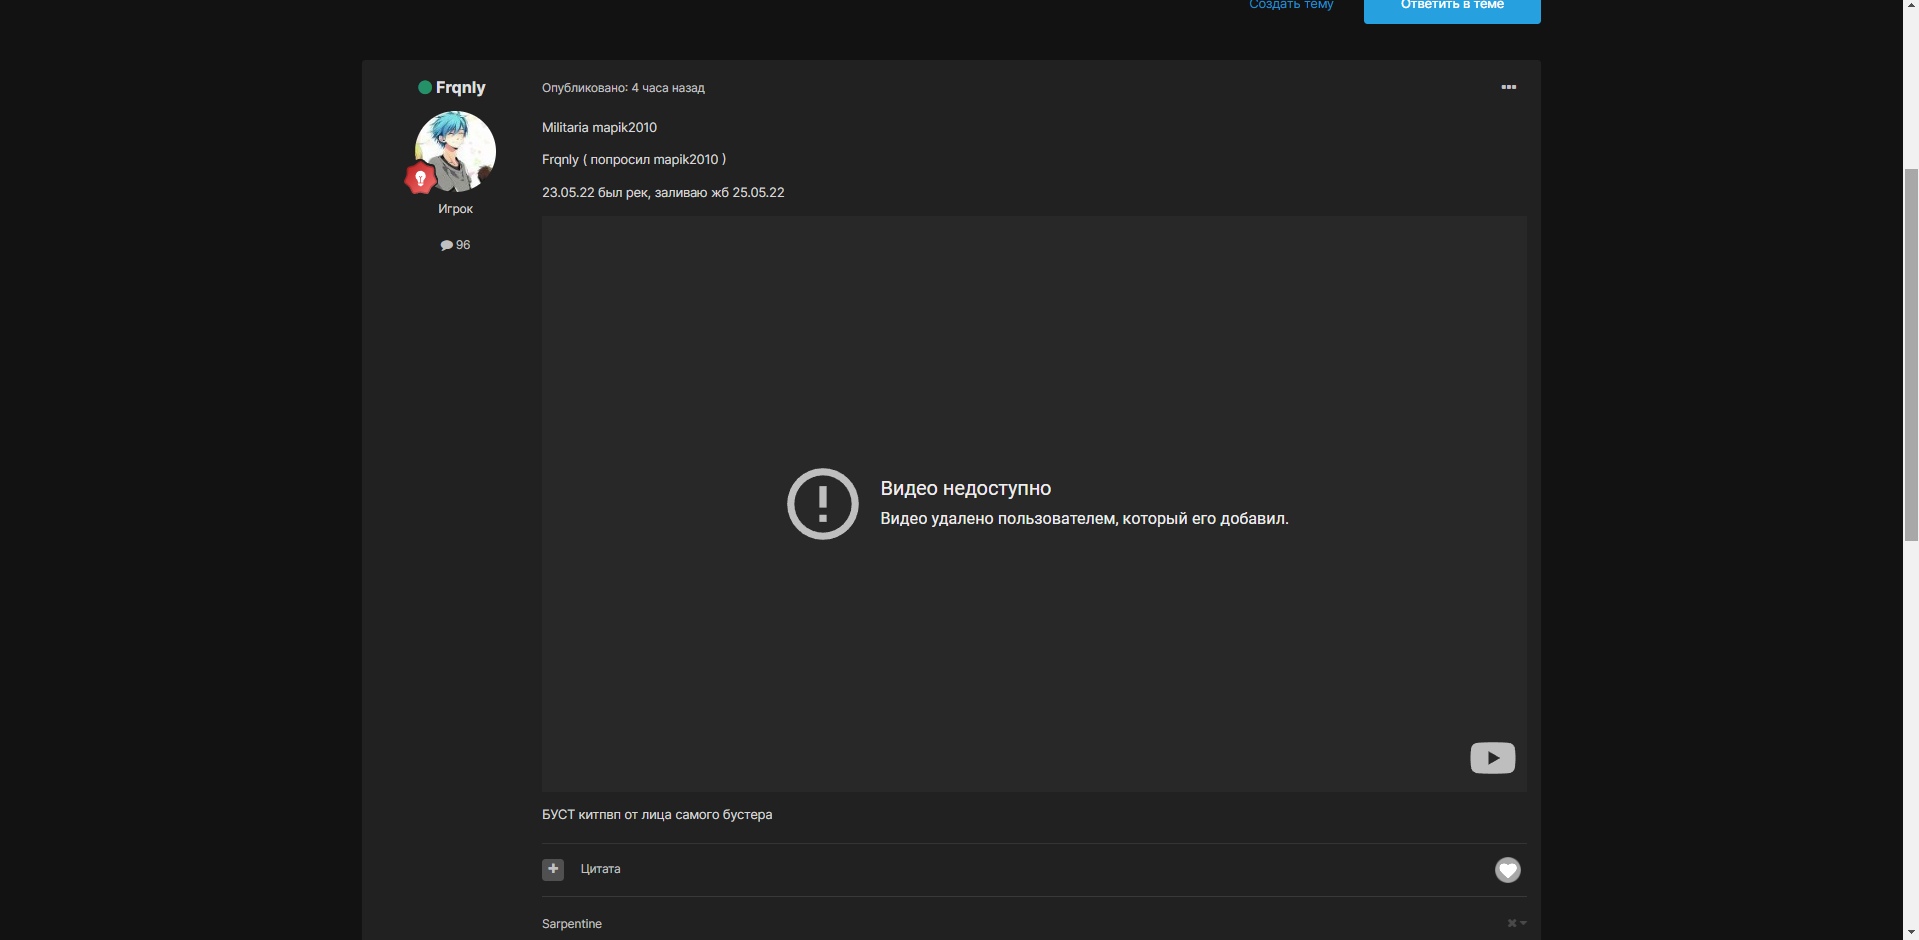Click the YouTube logo in the video embed

1492,758
